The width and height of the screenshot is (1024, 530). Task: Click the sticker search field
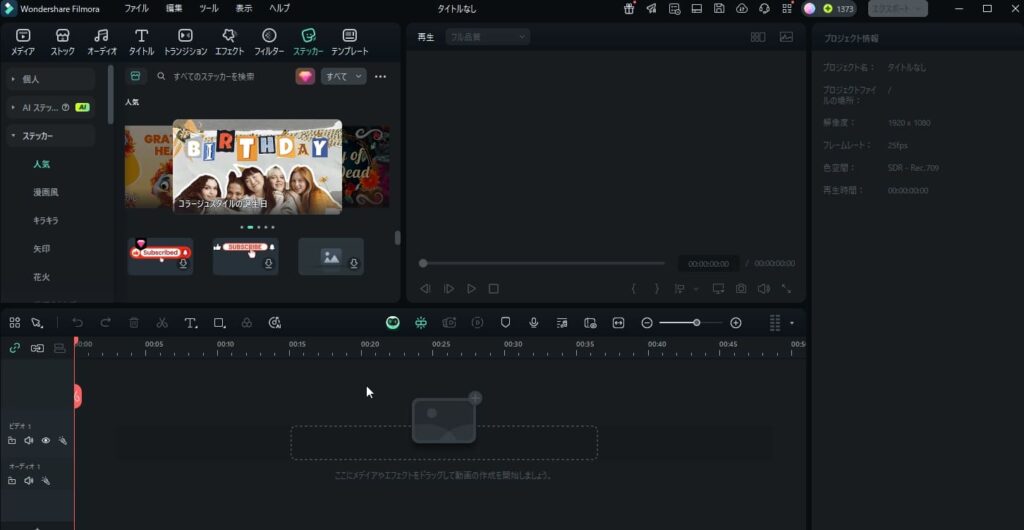click(222, 76)
